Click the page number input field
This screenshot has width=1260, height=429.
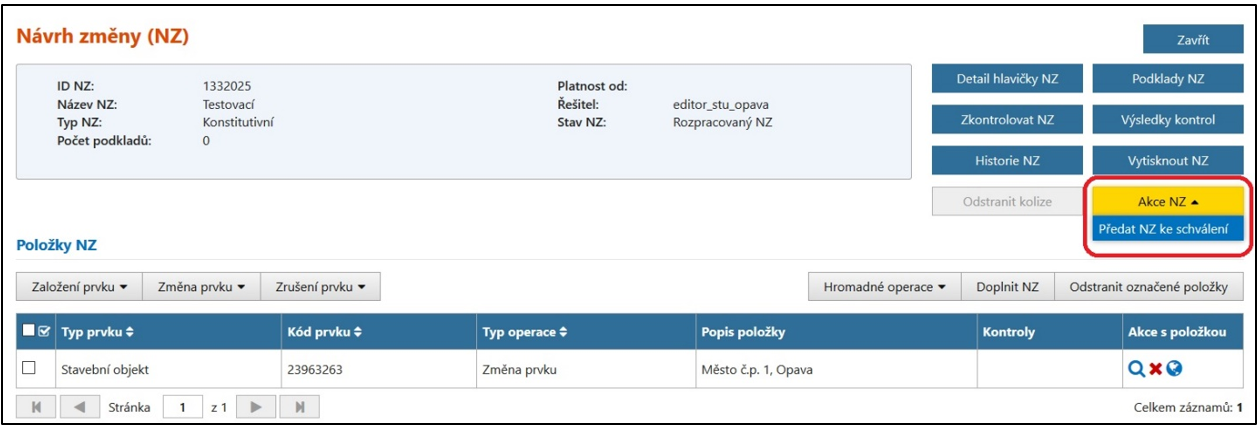point(183,408)
